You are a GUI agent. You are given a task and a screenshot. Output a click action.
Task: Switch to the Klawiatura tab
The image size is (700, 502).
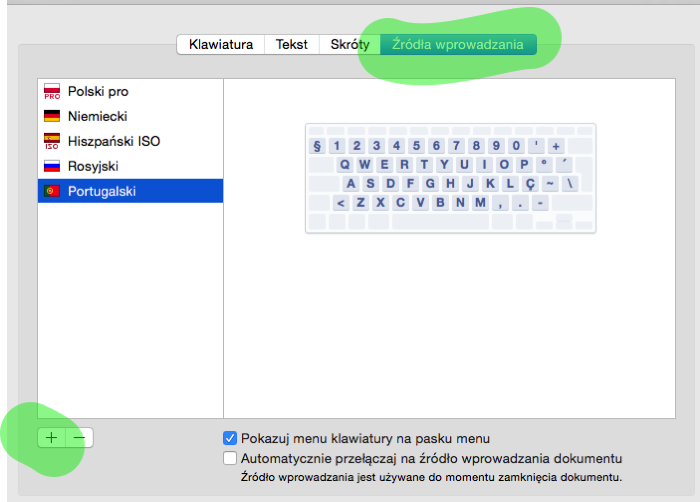(221, 44)
